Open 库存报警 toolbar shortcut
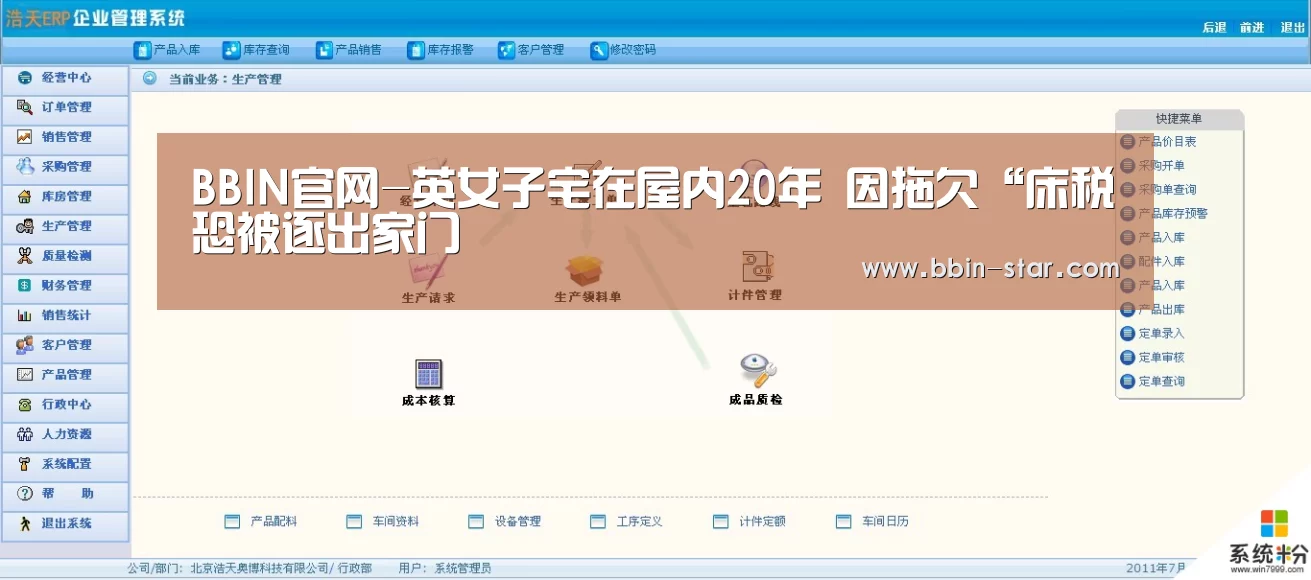This screenshot has height=580, width=1311. [440, 50]
